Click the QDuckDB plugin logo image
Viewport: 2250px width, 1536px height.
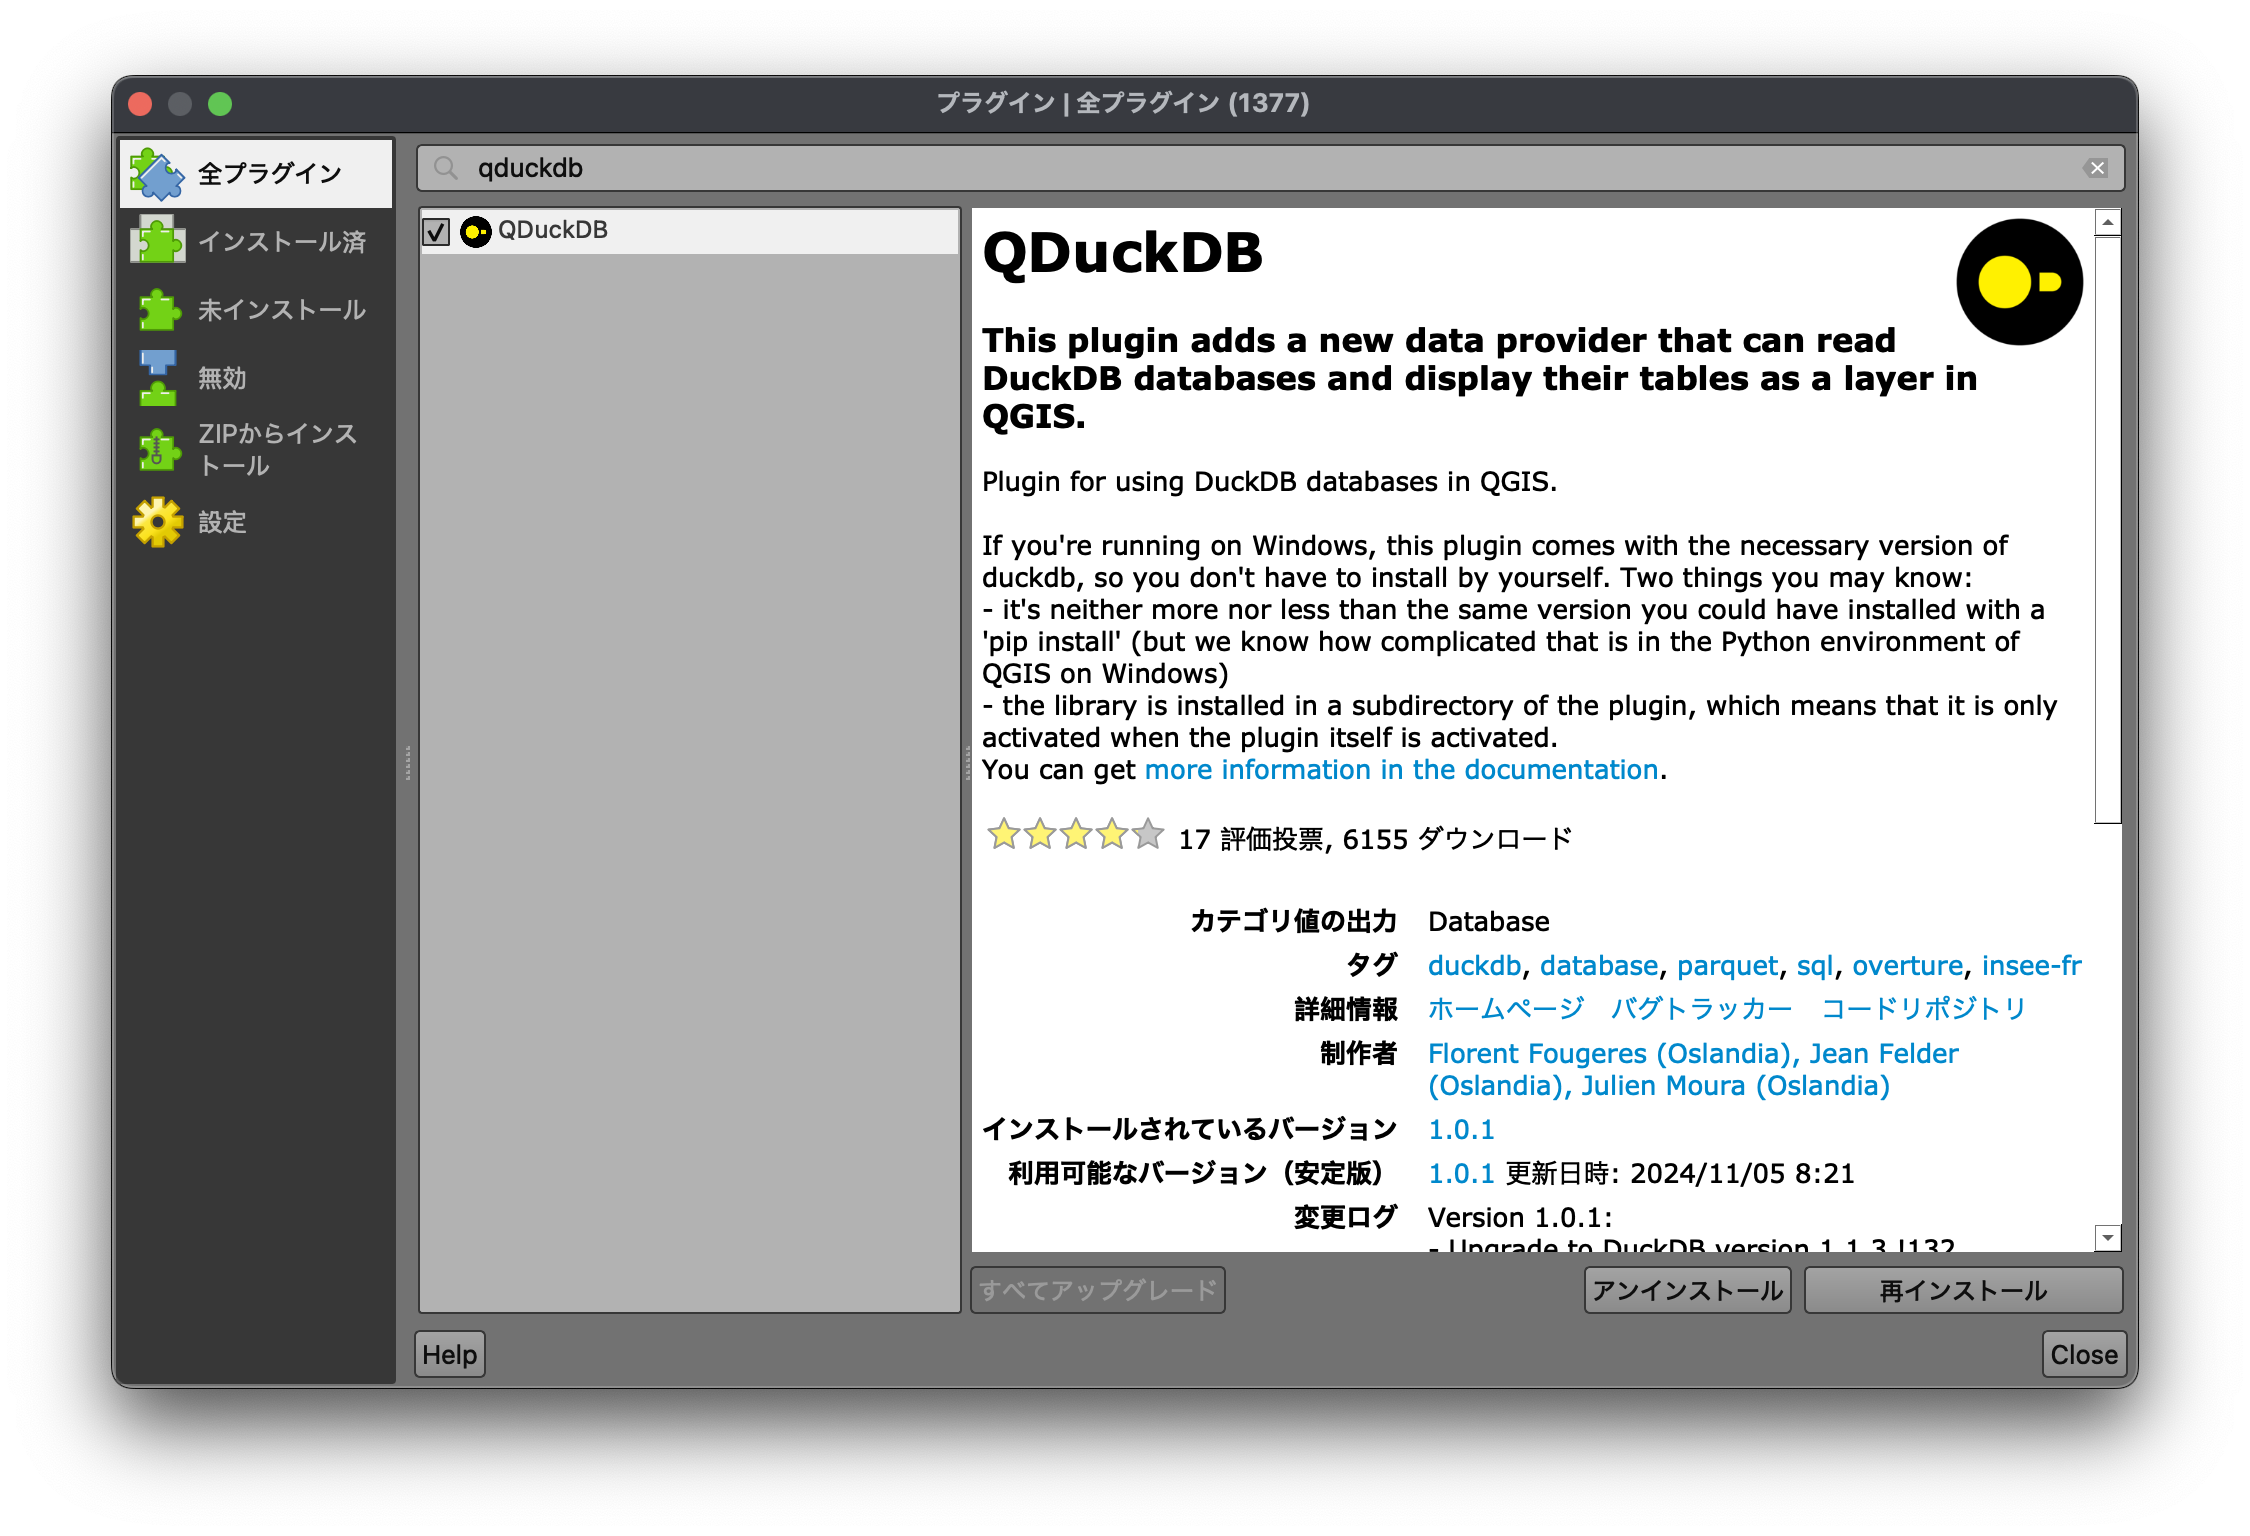click(2018, 283)
